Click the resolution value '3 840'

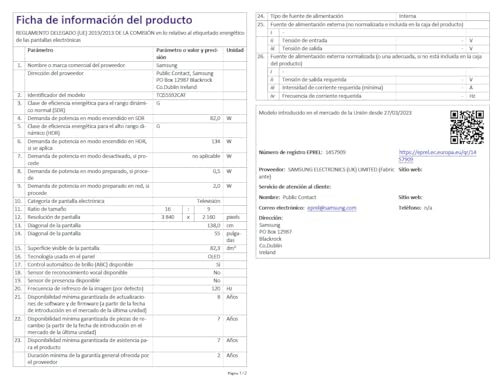[168, 217]
